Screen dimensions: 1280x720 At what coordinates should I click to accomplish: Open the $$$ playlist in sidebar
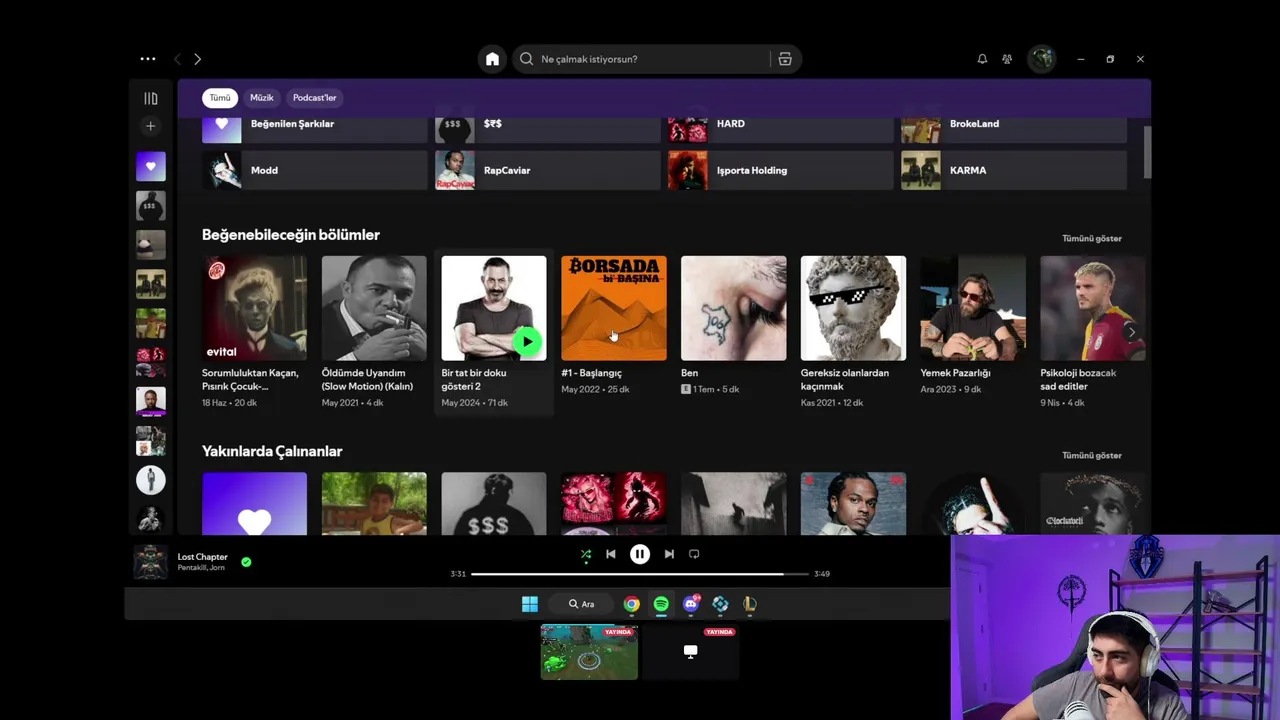pyautogui.click(x=151, y=206)
